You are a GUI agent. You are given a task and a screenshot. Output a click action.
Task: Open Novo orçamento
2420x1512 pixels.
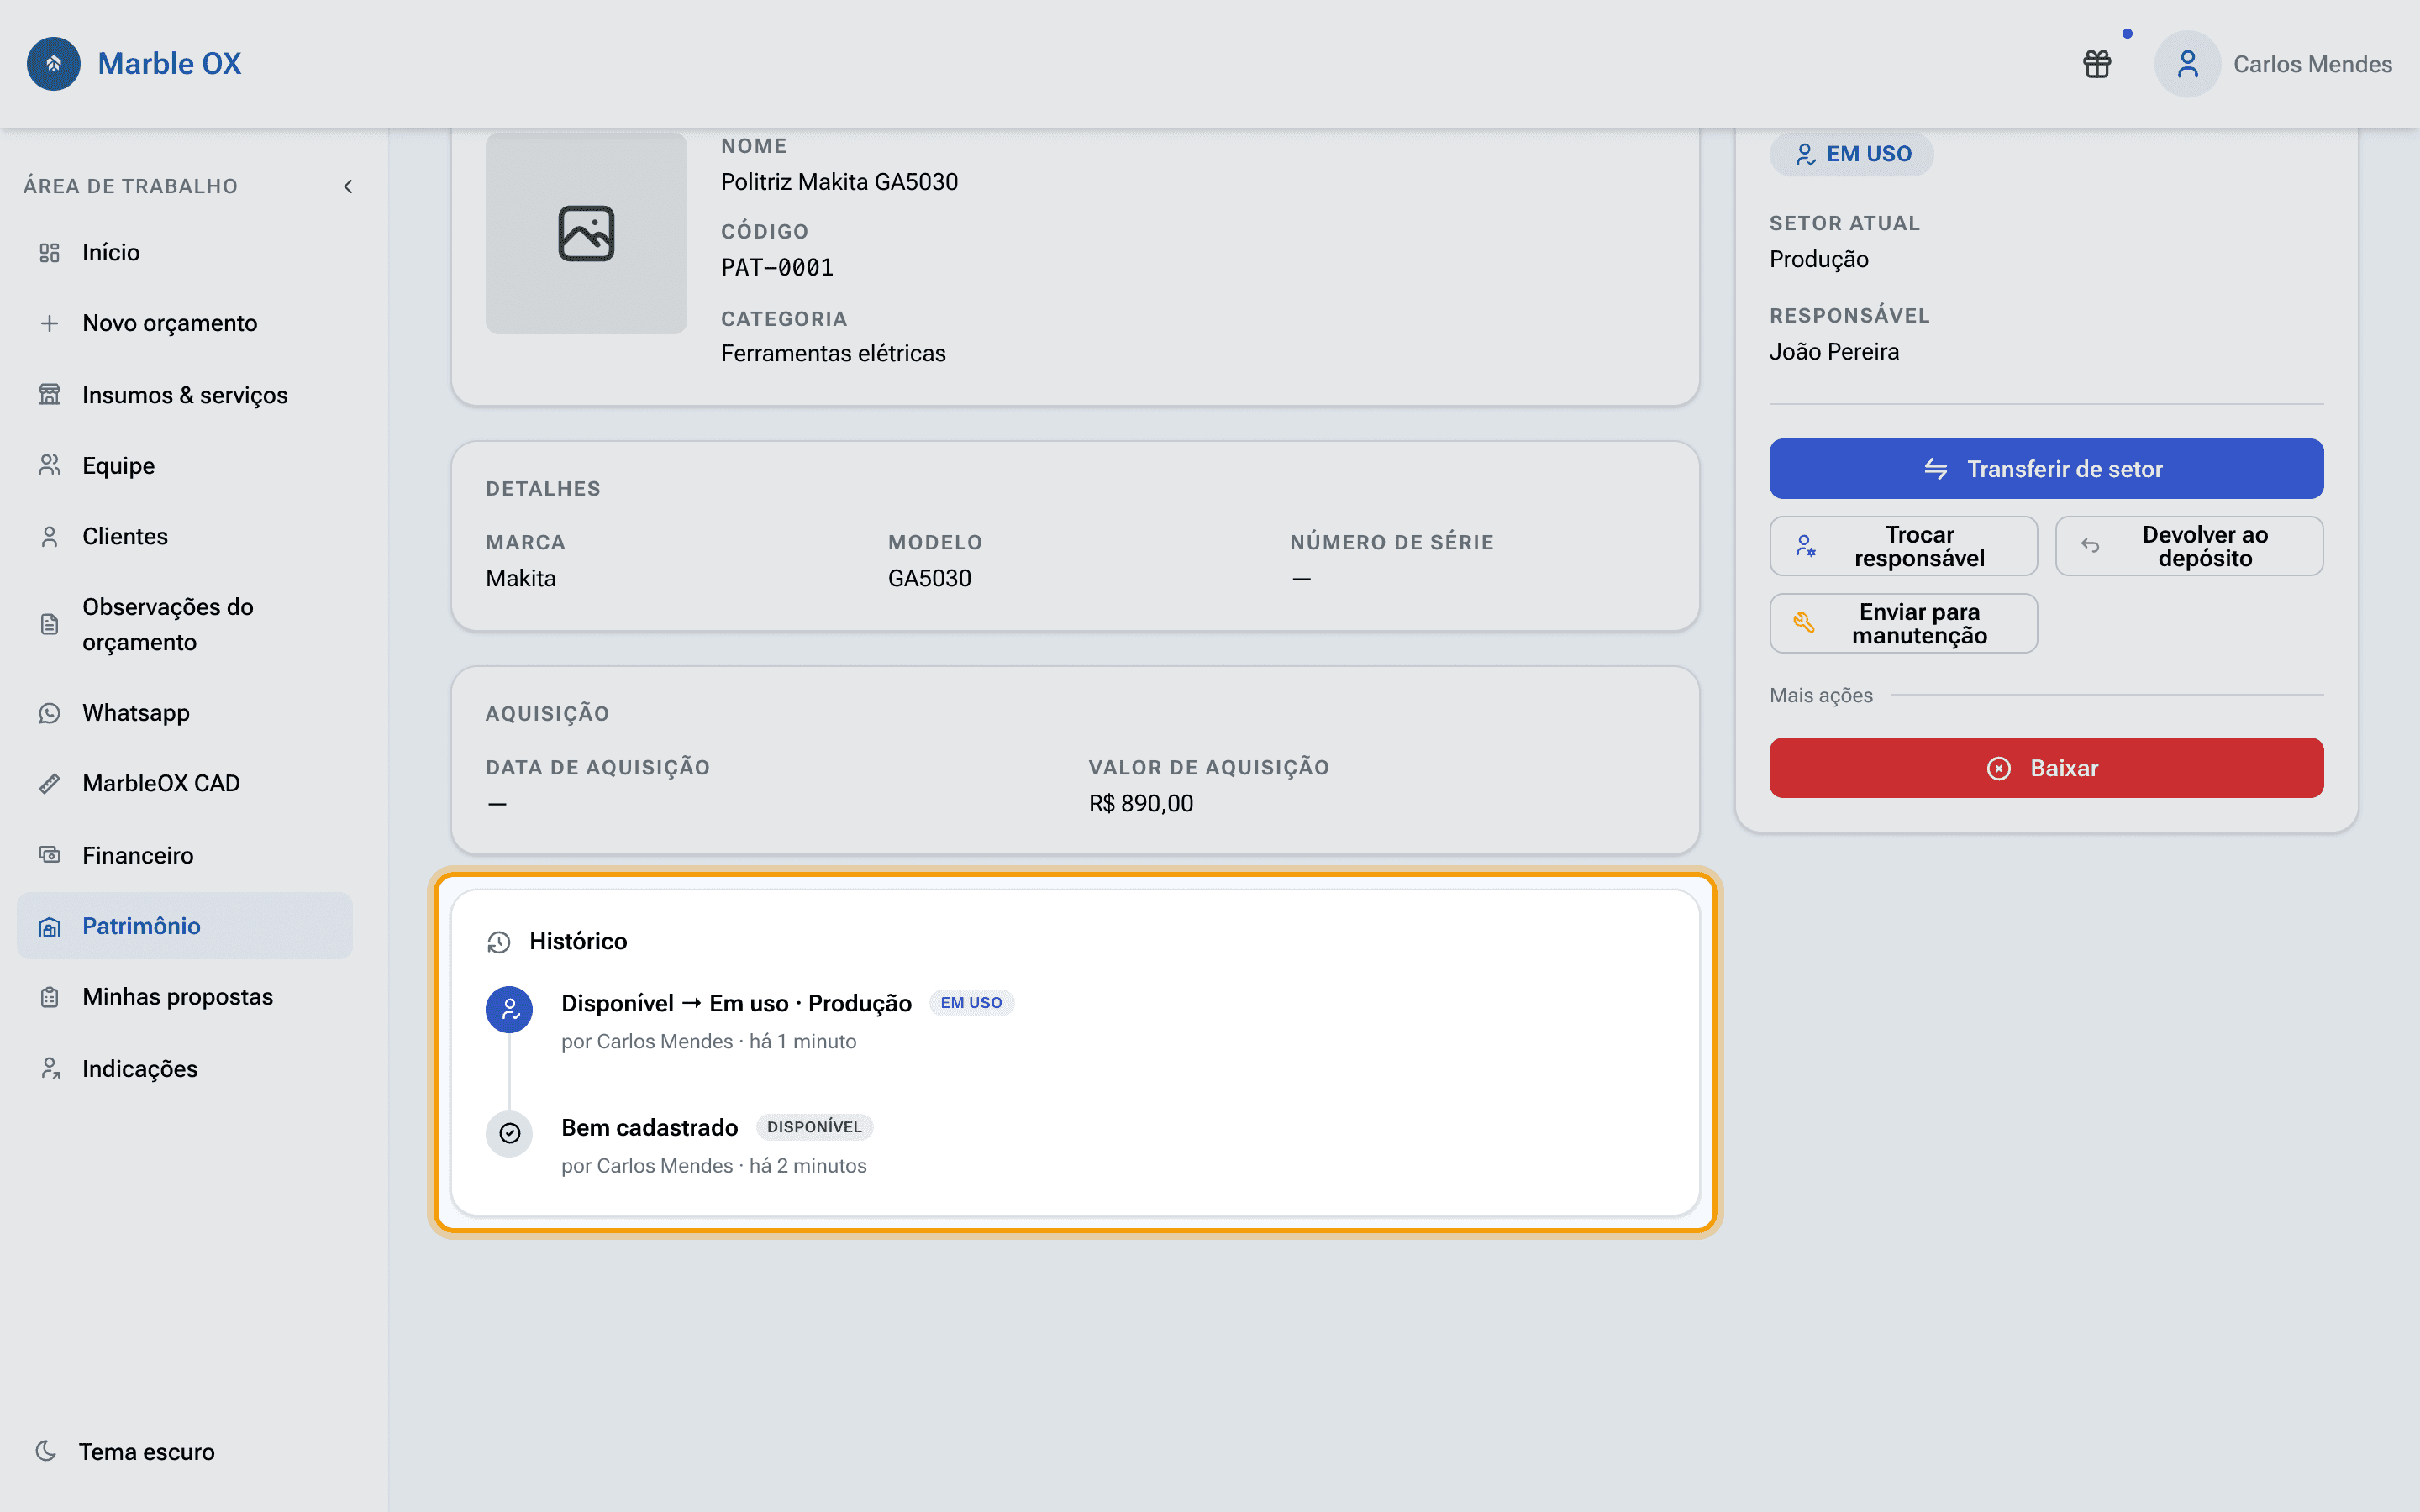(x=185, y=323)
